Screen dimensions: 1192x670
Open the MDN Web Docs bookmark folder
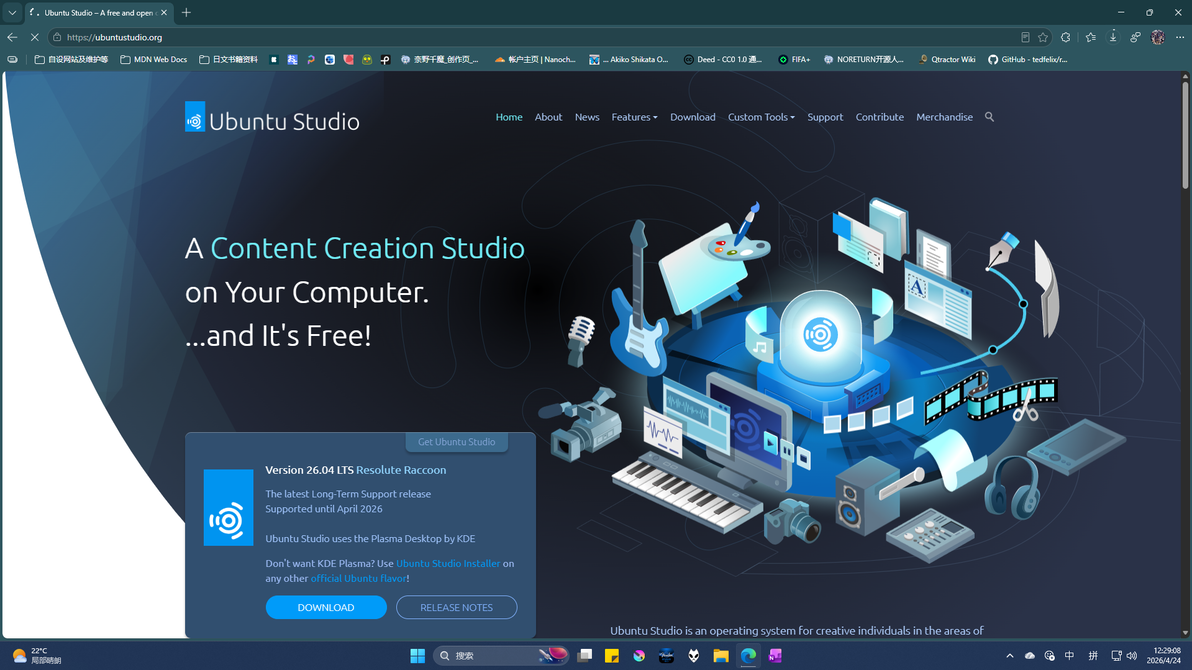pos(154,59)
